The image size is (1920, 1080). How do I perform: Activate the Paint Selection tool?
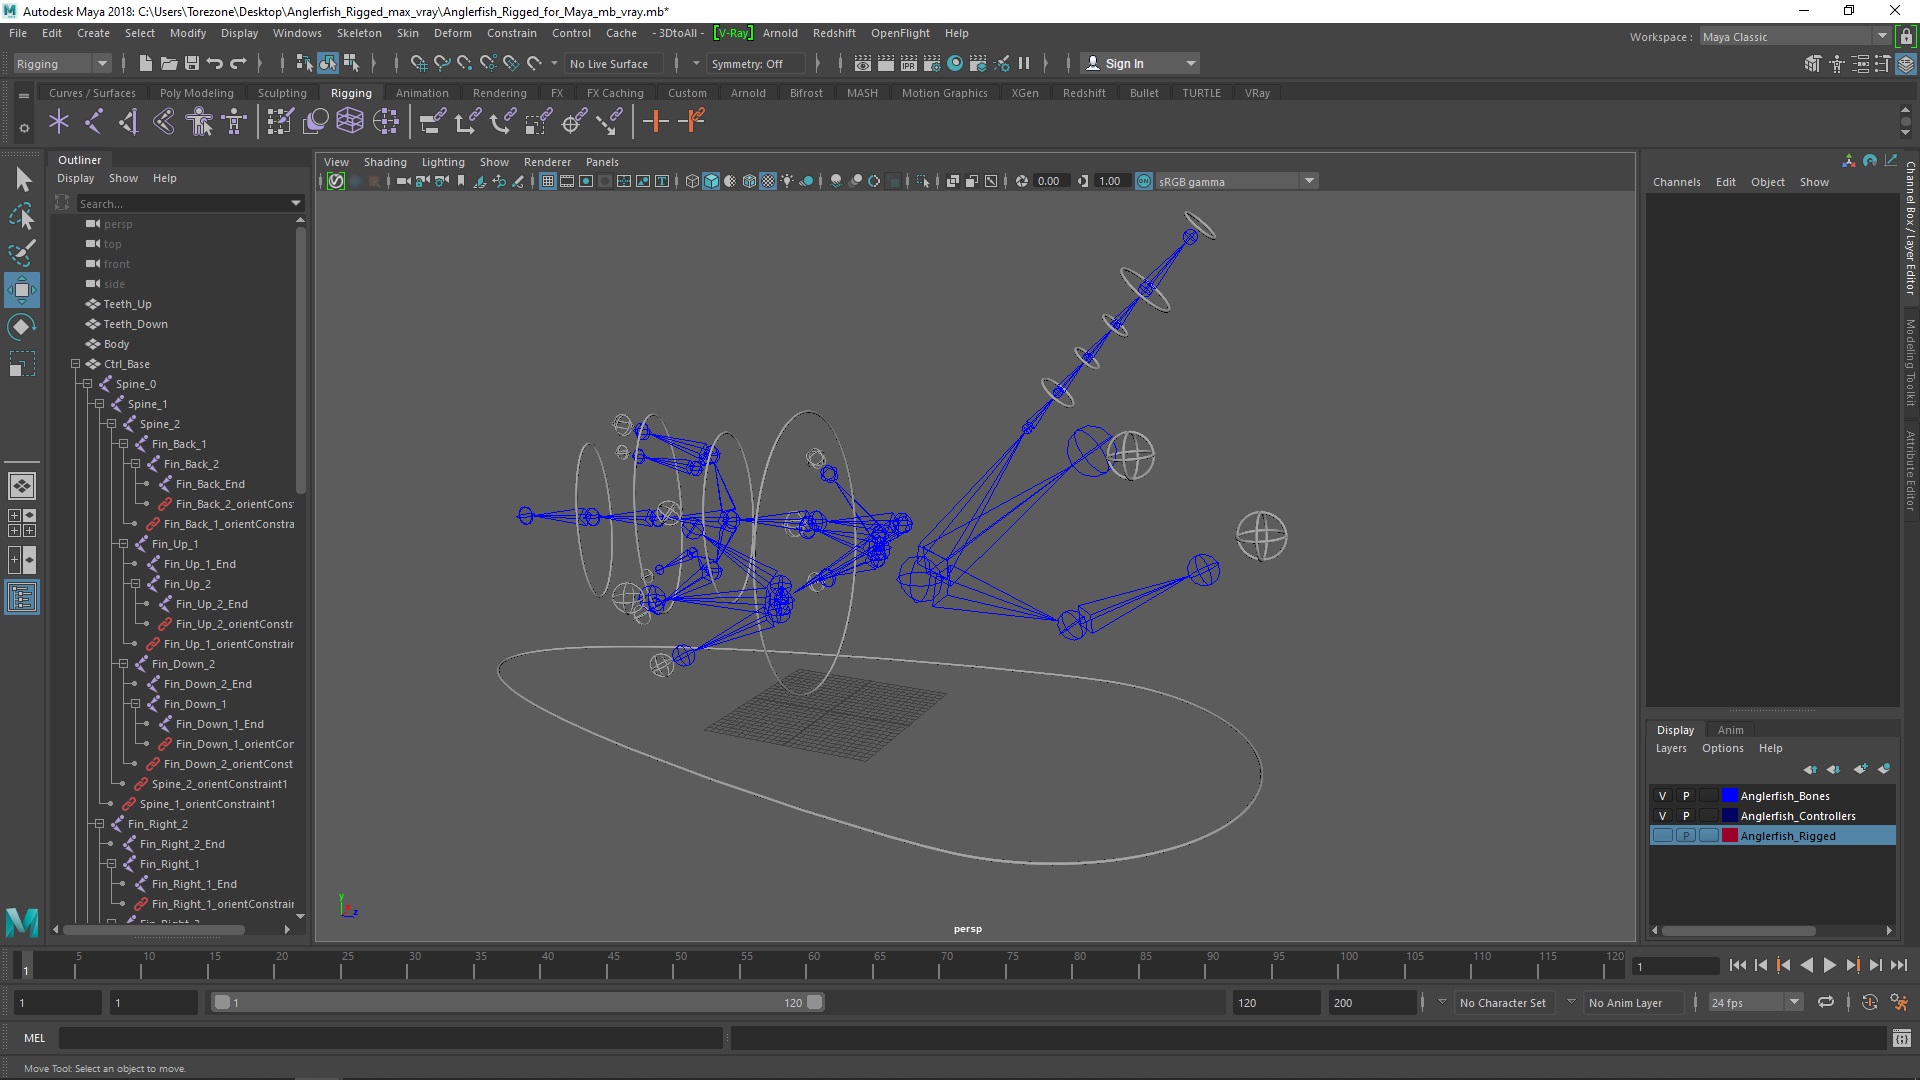click(x=22, y=252)
